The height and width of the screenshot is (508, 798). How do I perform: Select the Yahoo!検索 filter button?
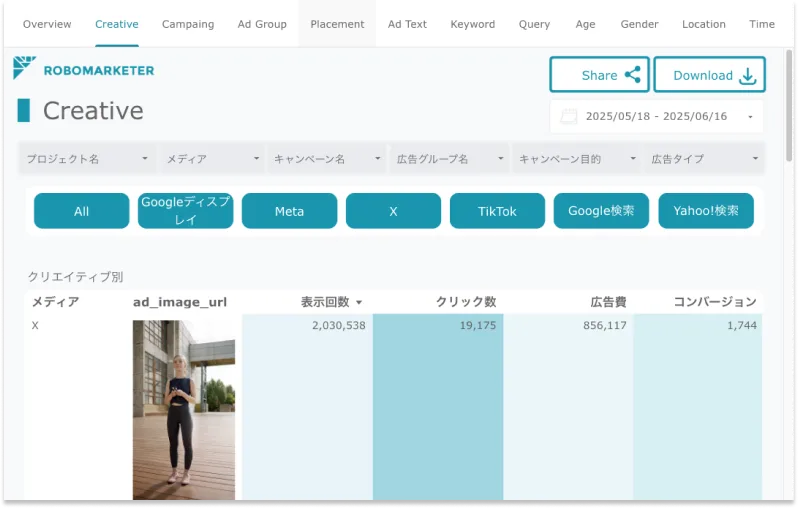(705, 211)
